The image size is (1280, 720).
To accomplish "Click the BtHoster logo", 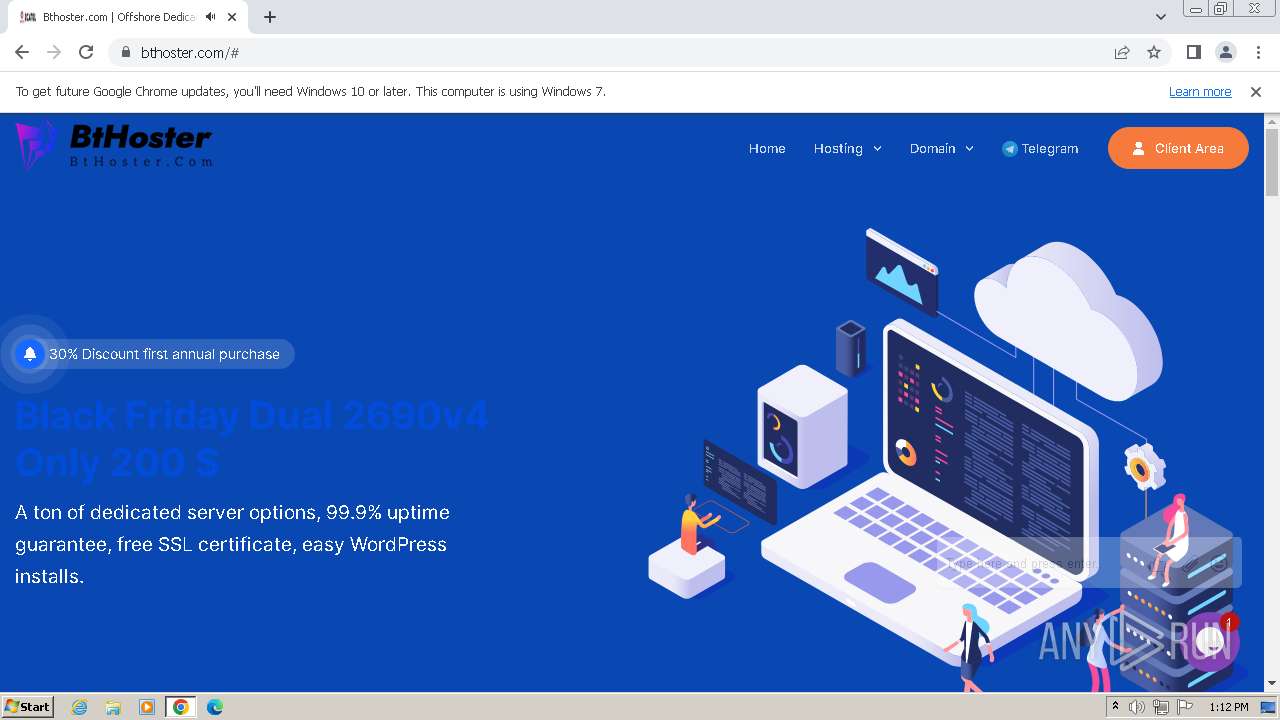I will 113,145.
